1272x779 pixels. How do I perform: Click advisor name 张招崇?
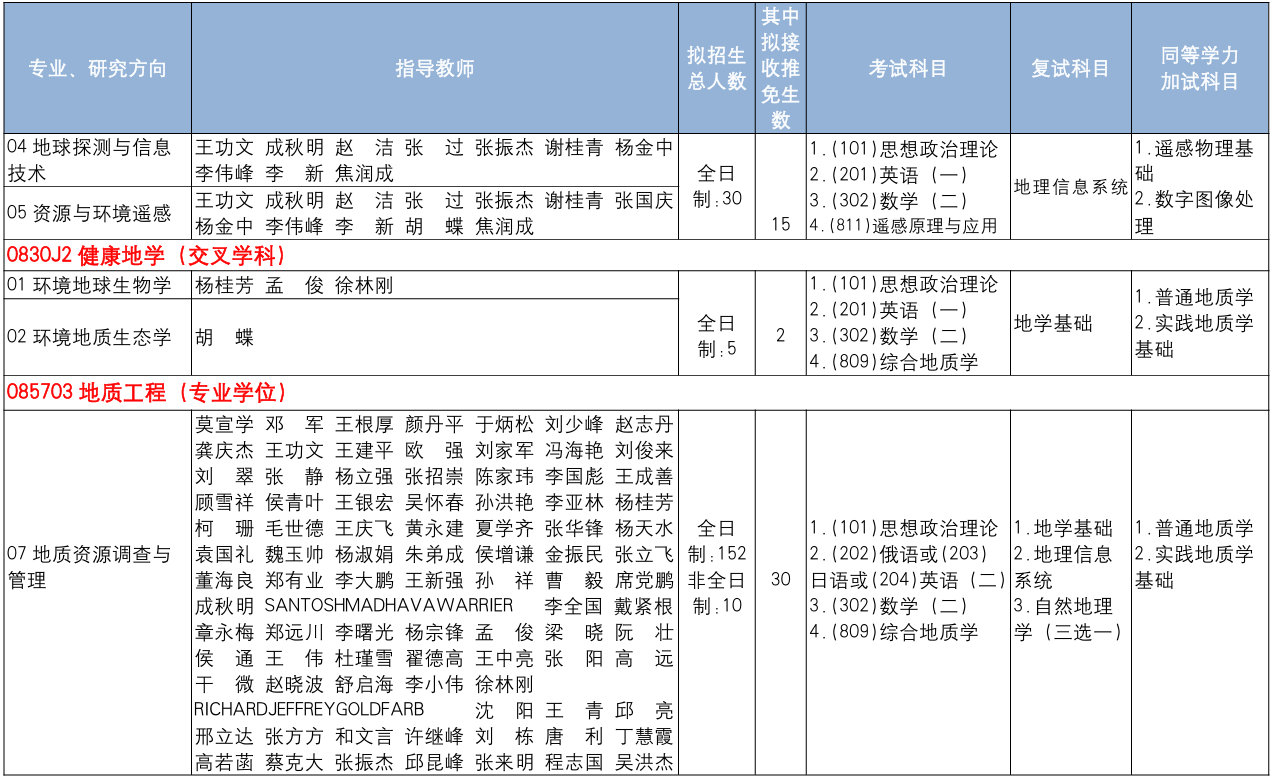[x=434, y=476]
